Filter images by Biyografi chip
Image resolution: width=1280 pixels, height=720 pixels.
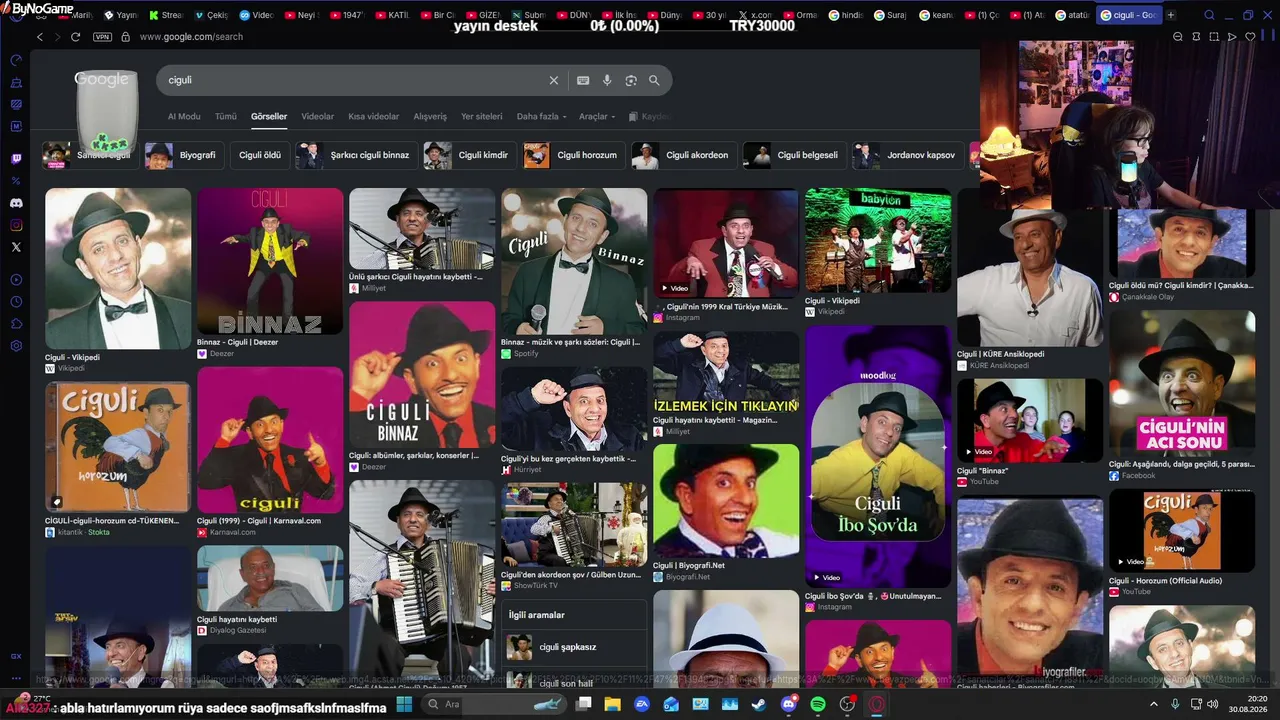185,155
